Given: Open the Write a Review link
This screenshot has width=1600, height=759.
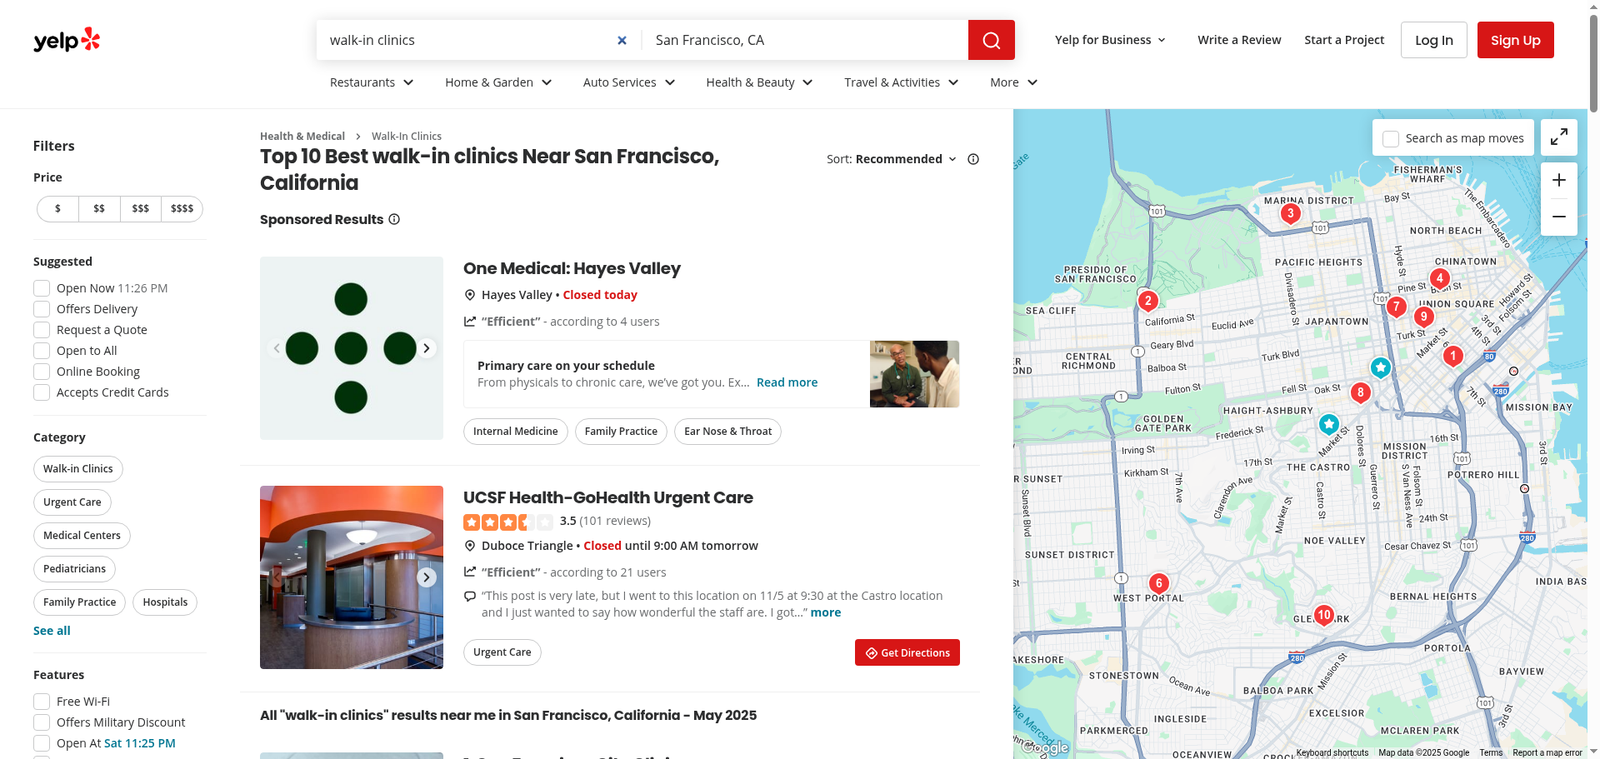Looking at the screenshot, I should point(1239,40).
